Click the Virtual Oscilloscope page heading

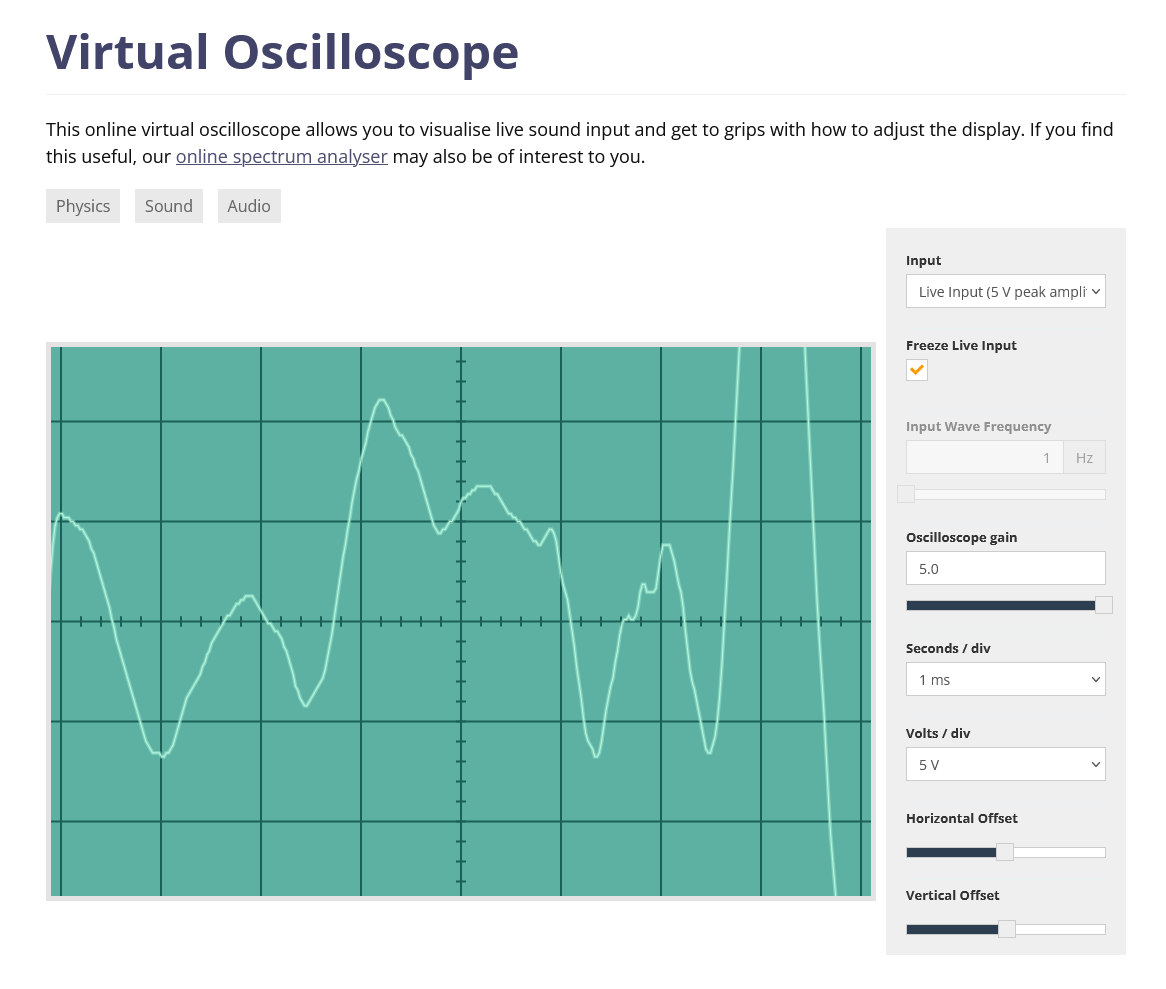[282, 52]
